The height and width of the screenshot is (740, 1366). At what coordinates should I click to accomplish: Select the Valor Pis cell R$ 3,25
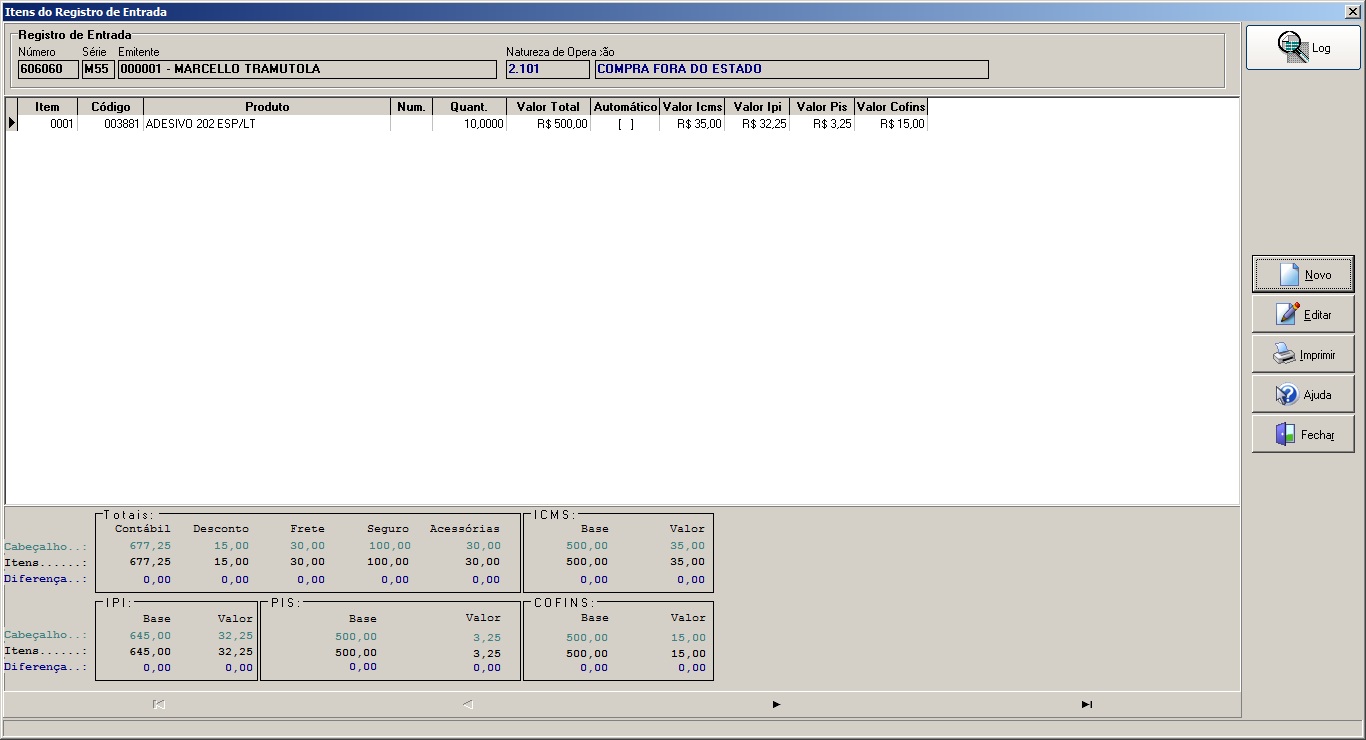click(822, 124)
